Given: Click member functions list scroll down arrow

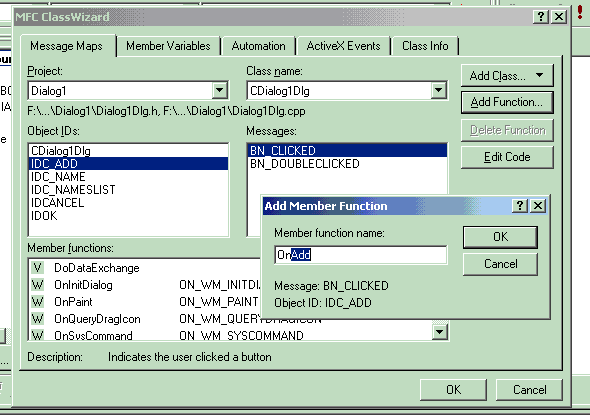Looking at the screenshot, I should click(x=439, y=332).
